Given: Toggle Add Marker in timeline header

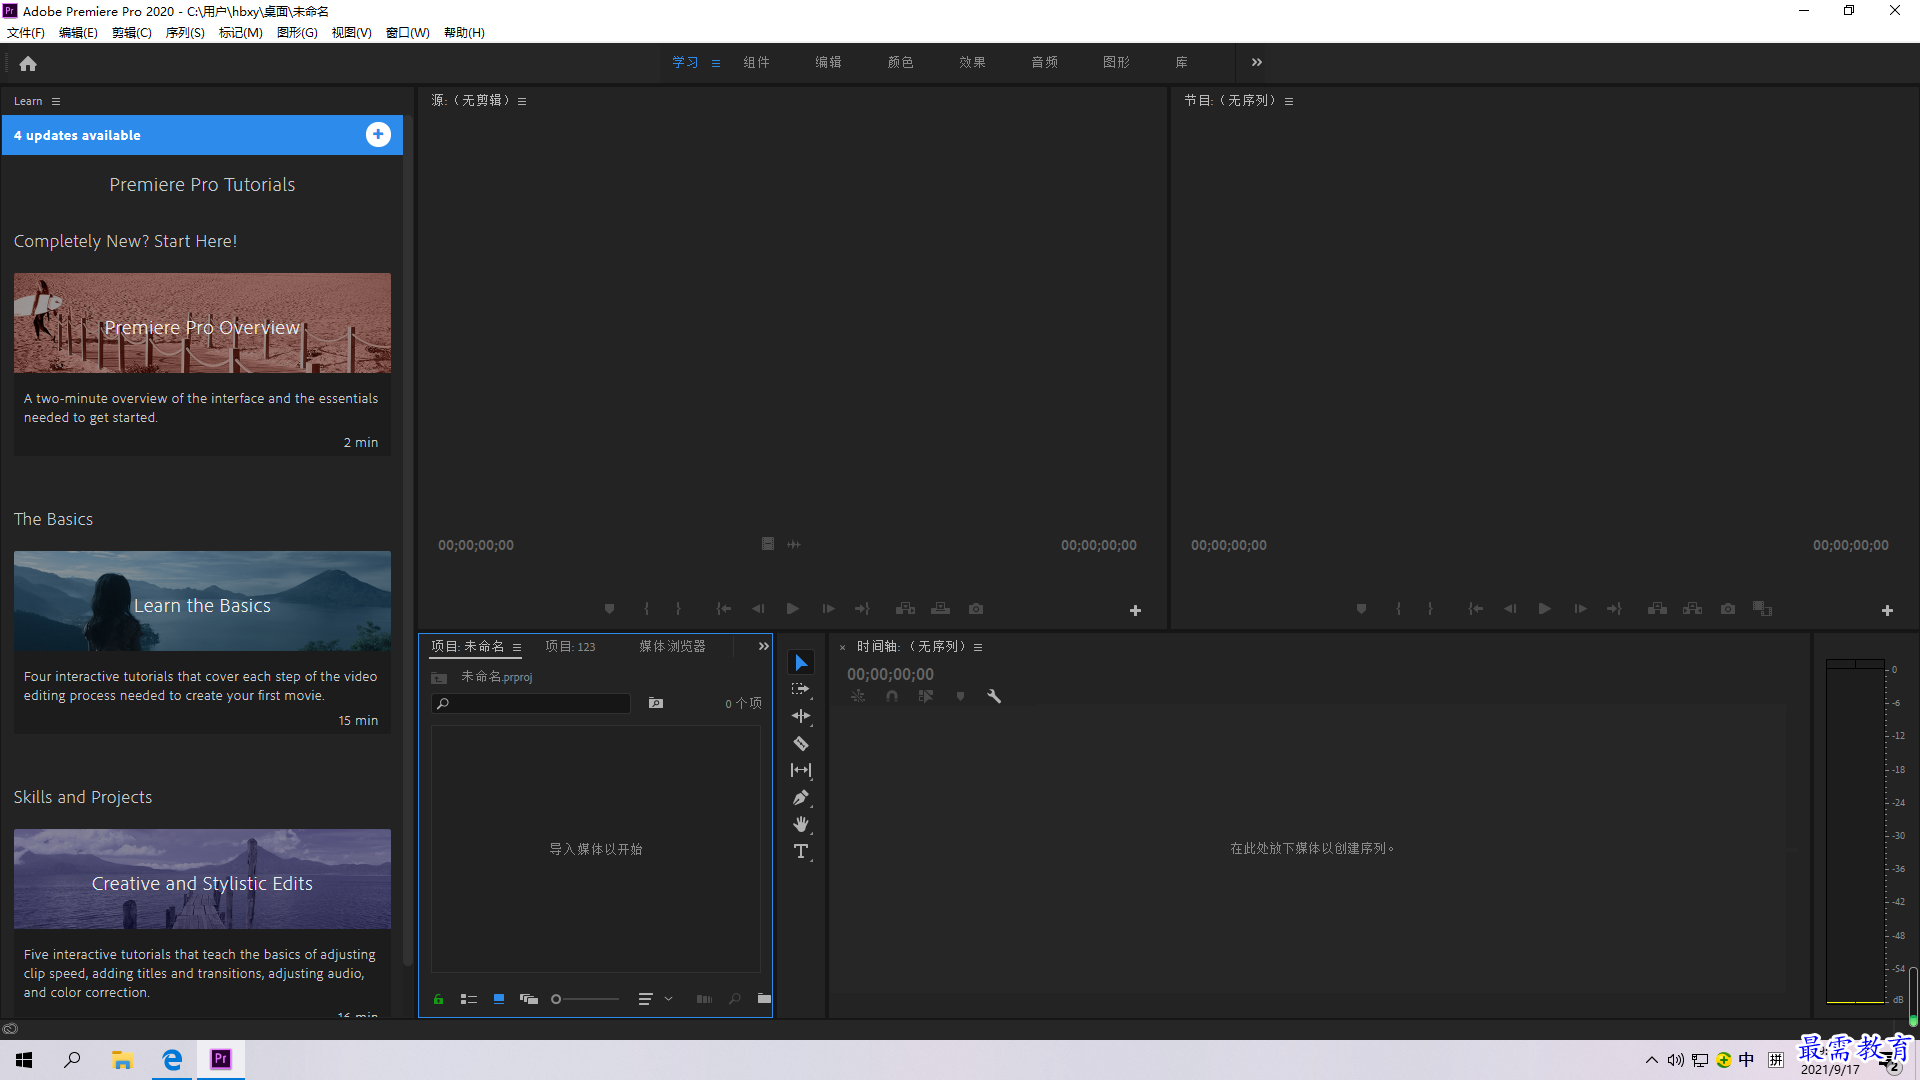Looking at the screenshot, I should (x=960, y=696).
